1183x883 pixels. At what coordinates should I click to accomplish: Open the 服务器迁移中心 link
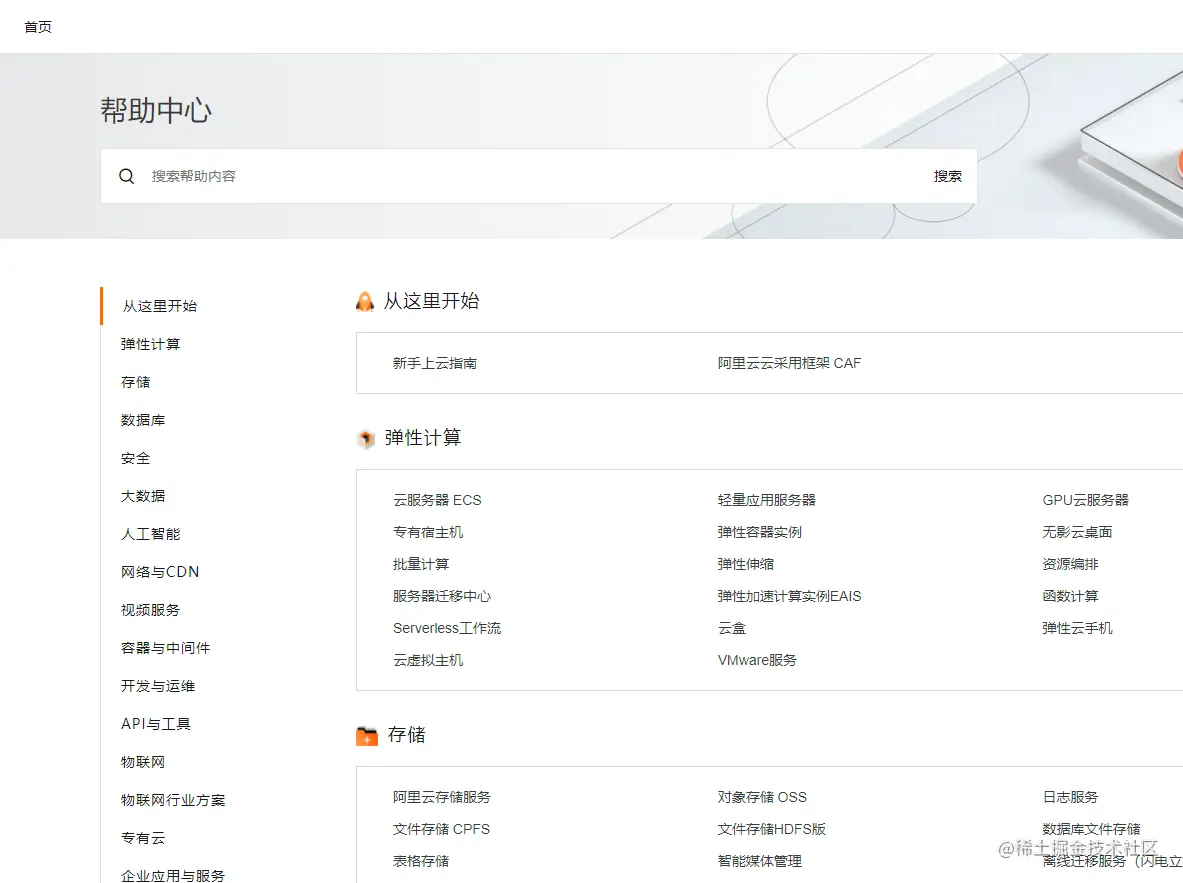pyautogui.click(x=442, y=596)
